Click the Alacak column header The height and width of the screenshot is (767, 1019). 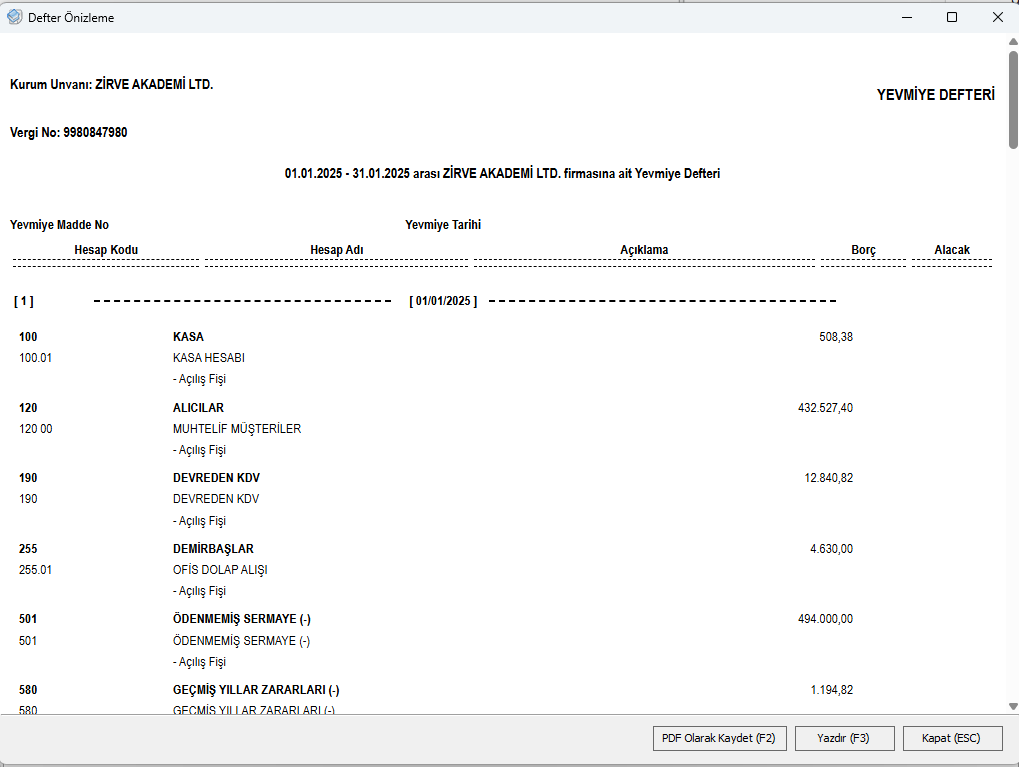(x=952, y=250)
